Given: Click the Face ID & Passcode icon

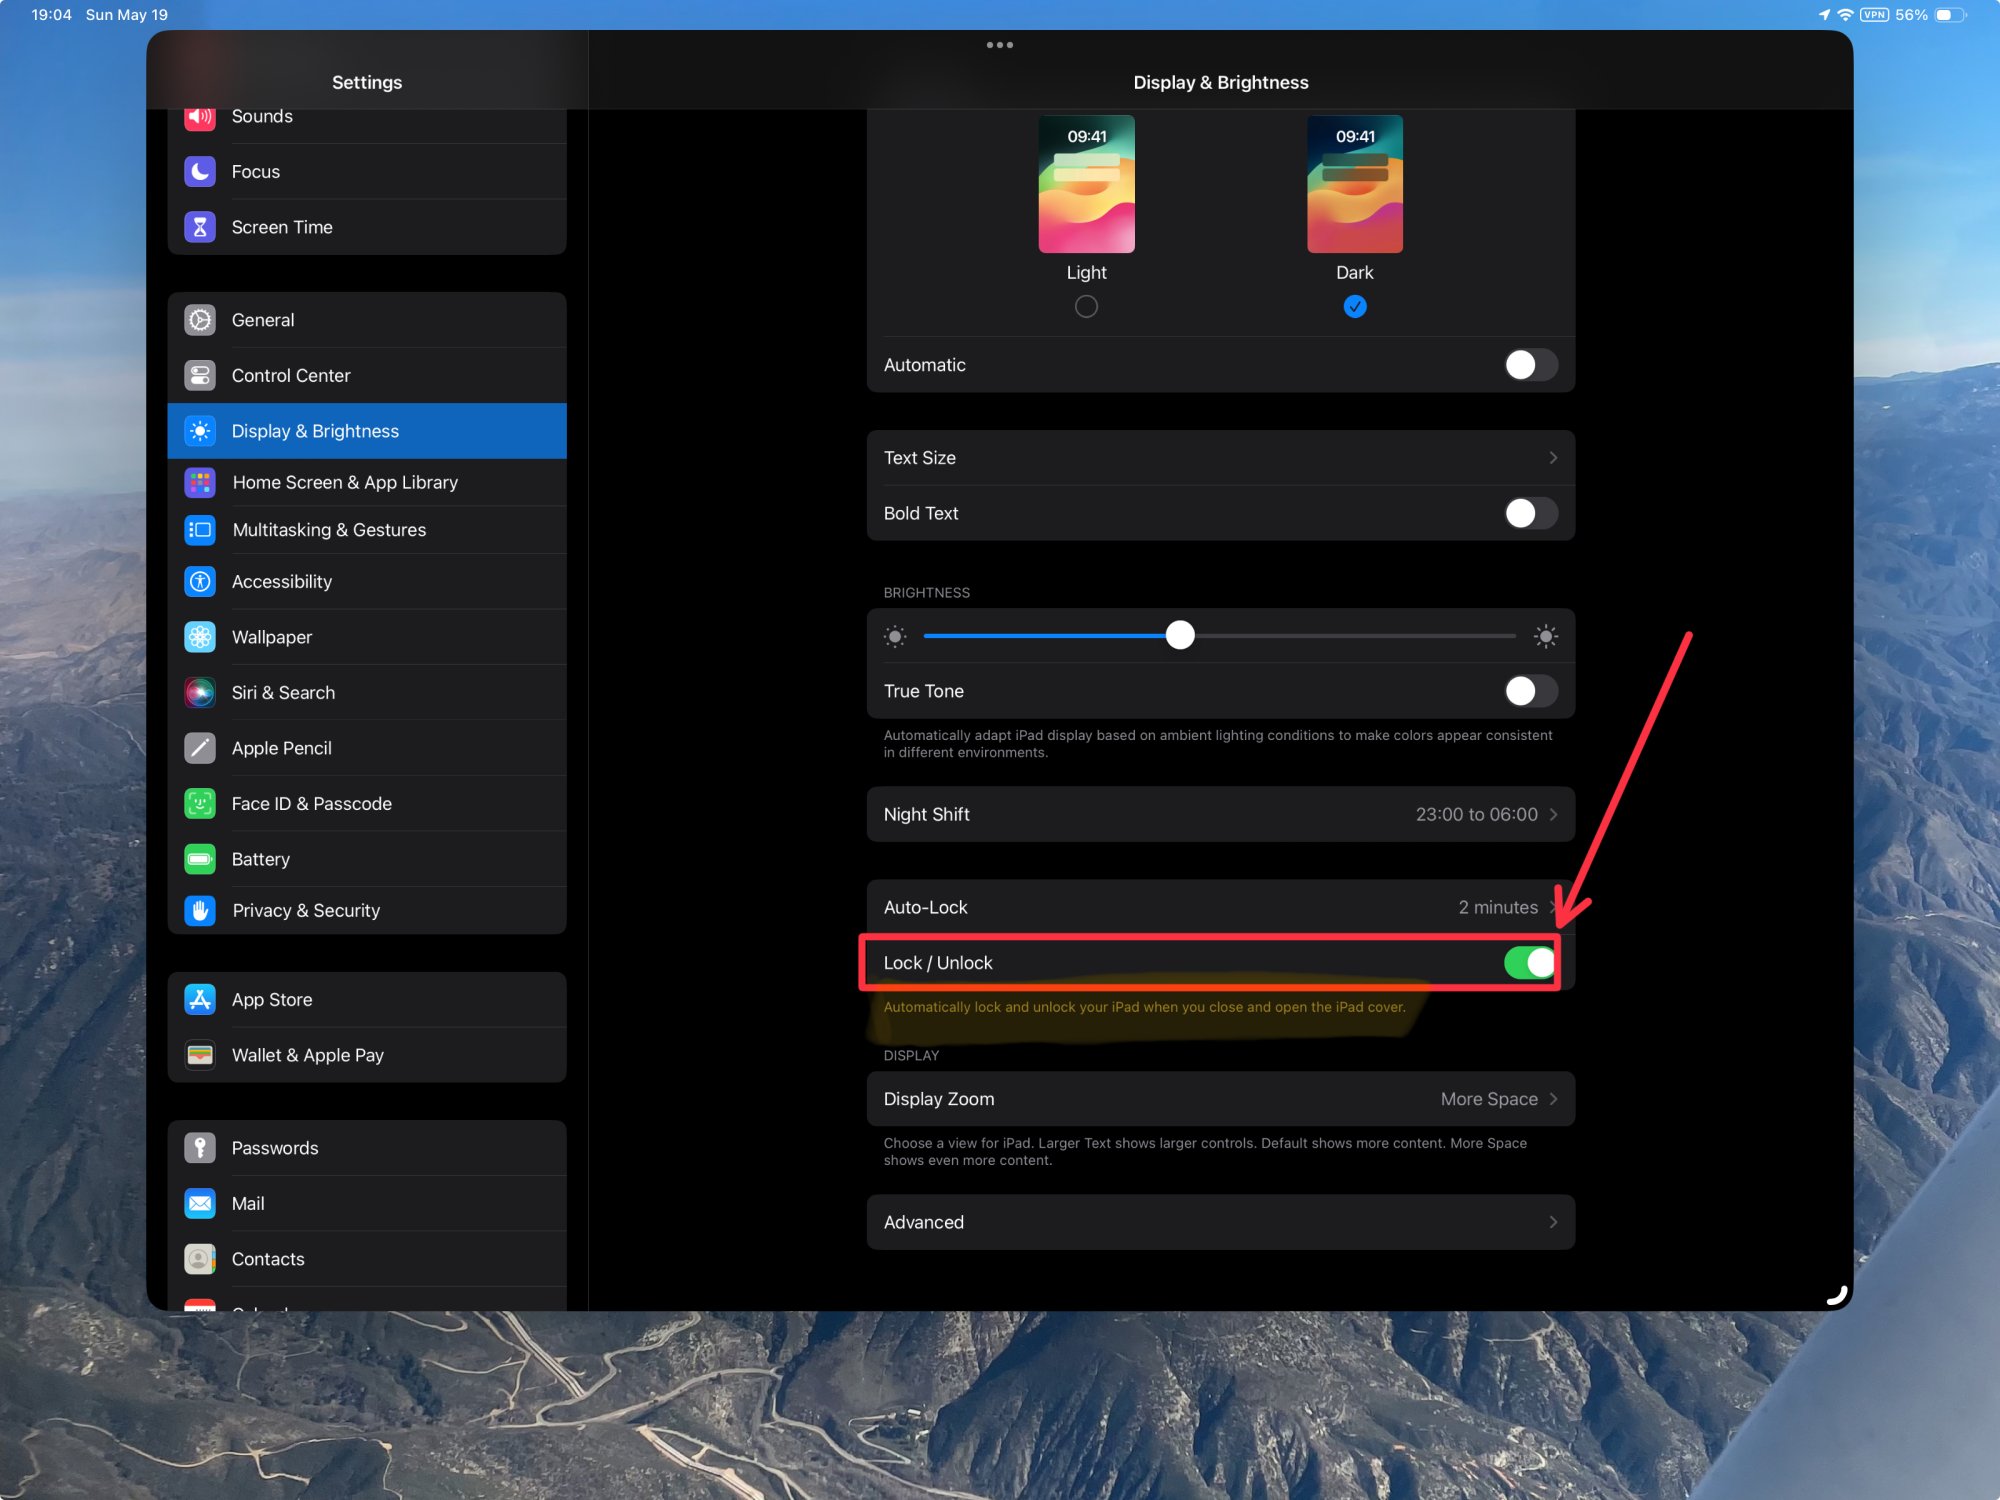Looking at the screenshot, I should pos(200,804).
